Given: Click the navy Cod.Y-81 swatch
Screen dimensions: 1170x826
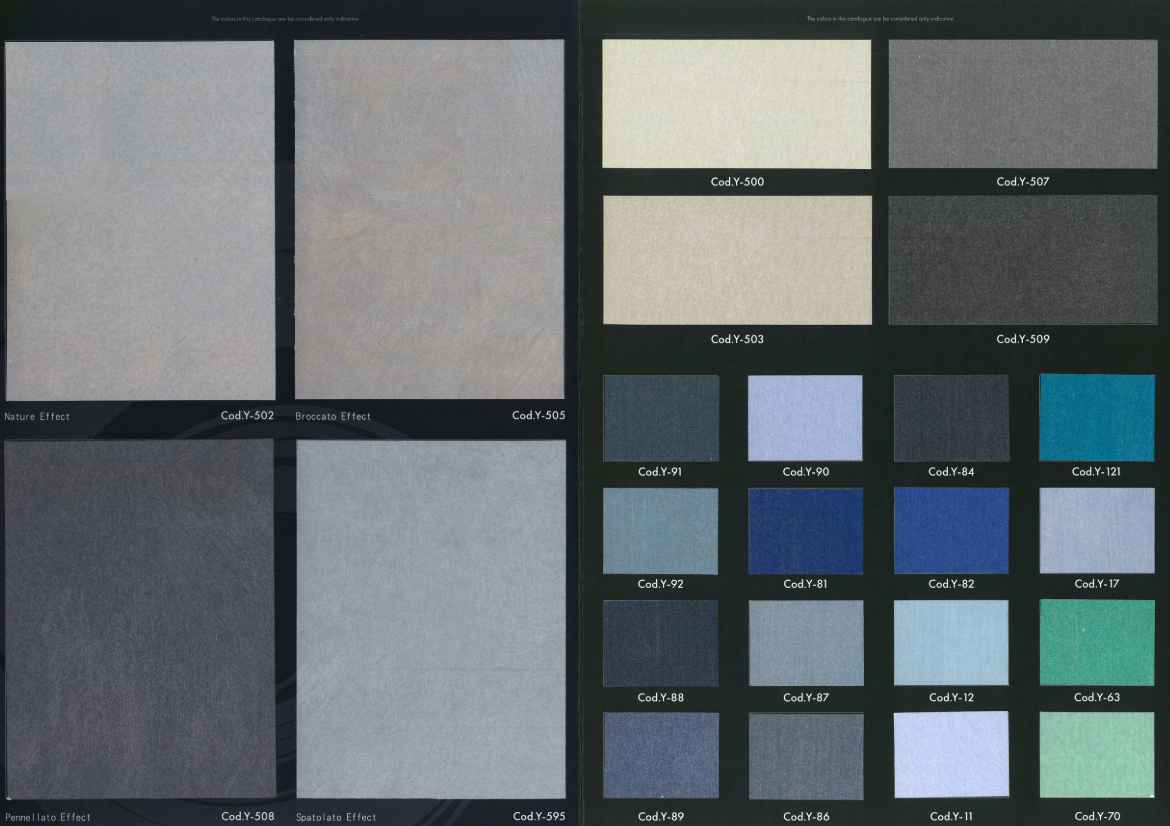Looking at the screenshot, I should click(805, 531).
